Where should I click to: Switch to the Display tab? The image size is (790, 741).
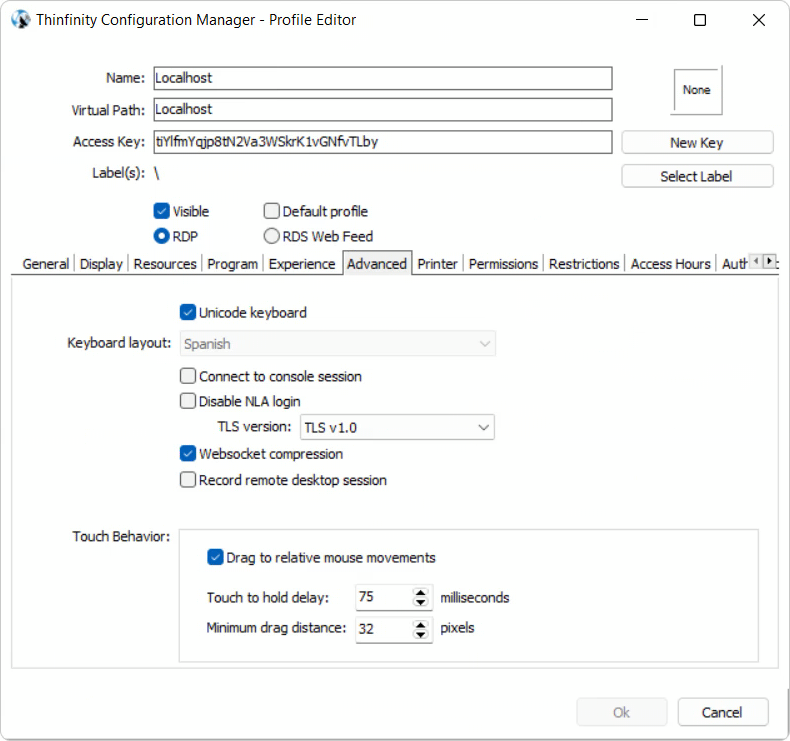[x=101, y=264]
